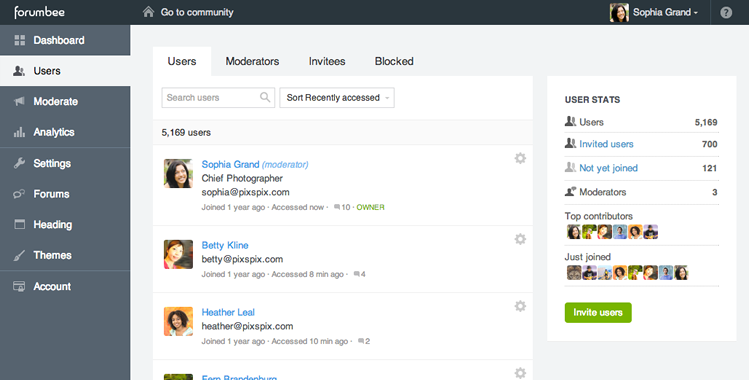Screen dimensions: 749x380
Task: Click the Search users input field
Action: [218, 97]
